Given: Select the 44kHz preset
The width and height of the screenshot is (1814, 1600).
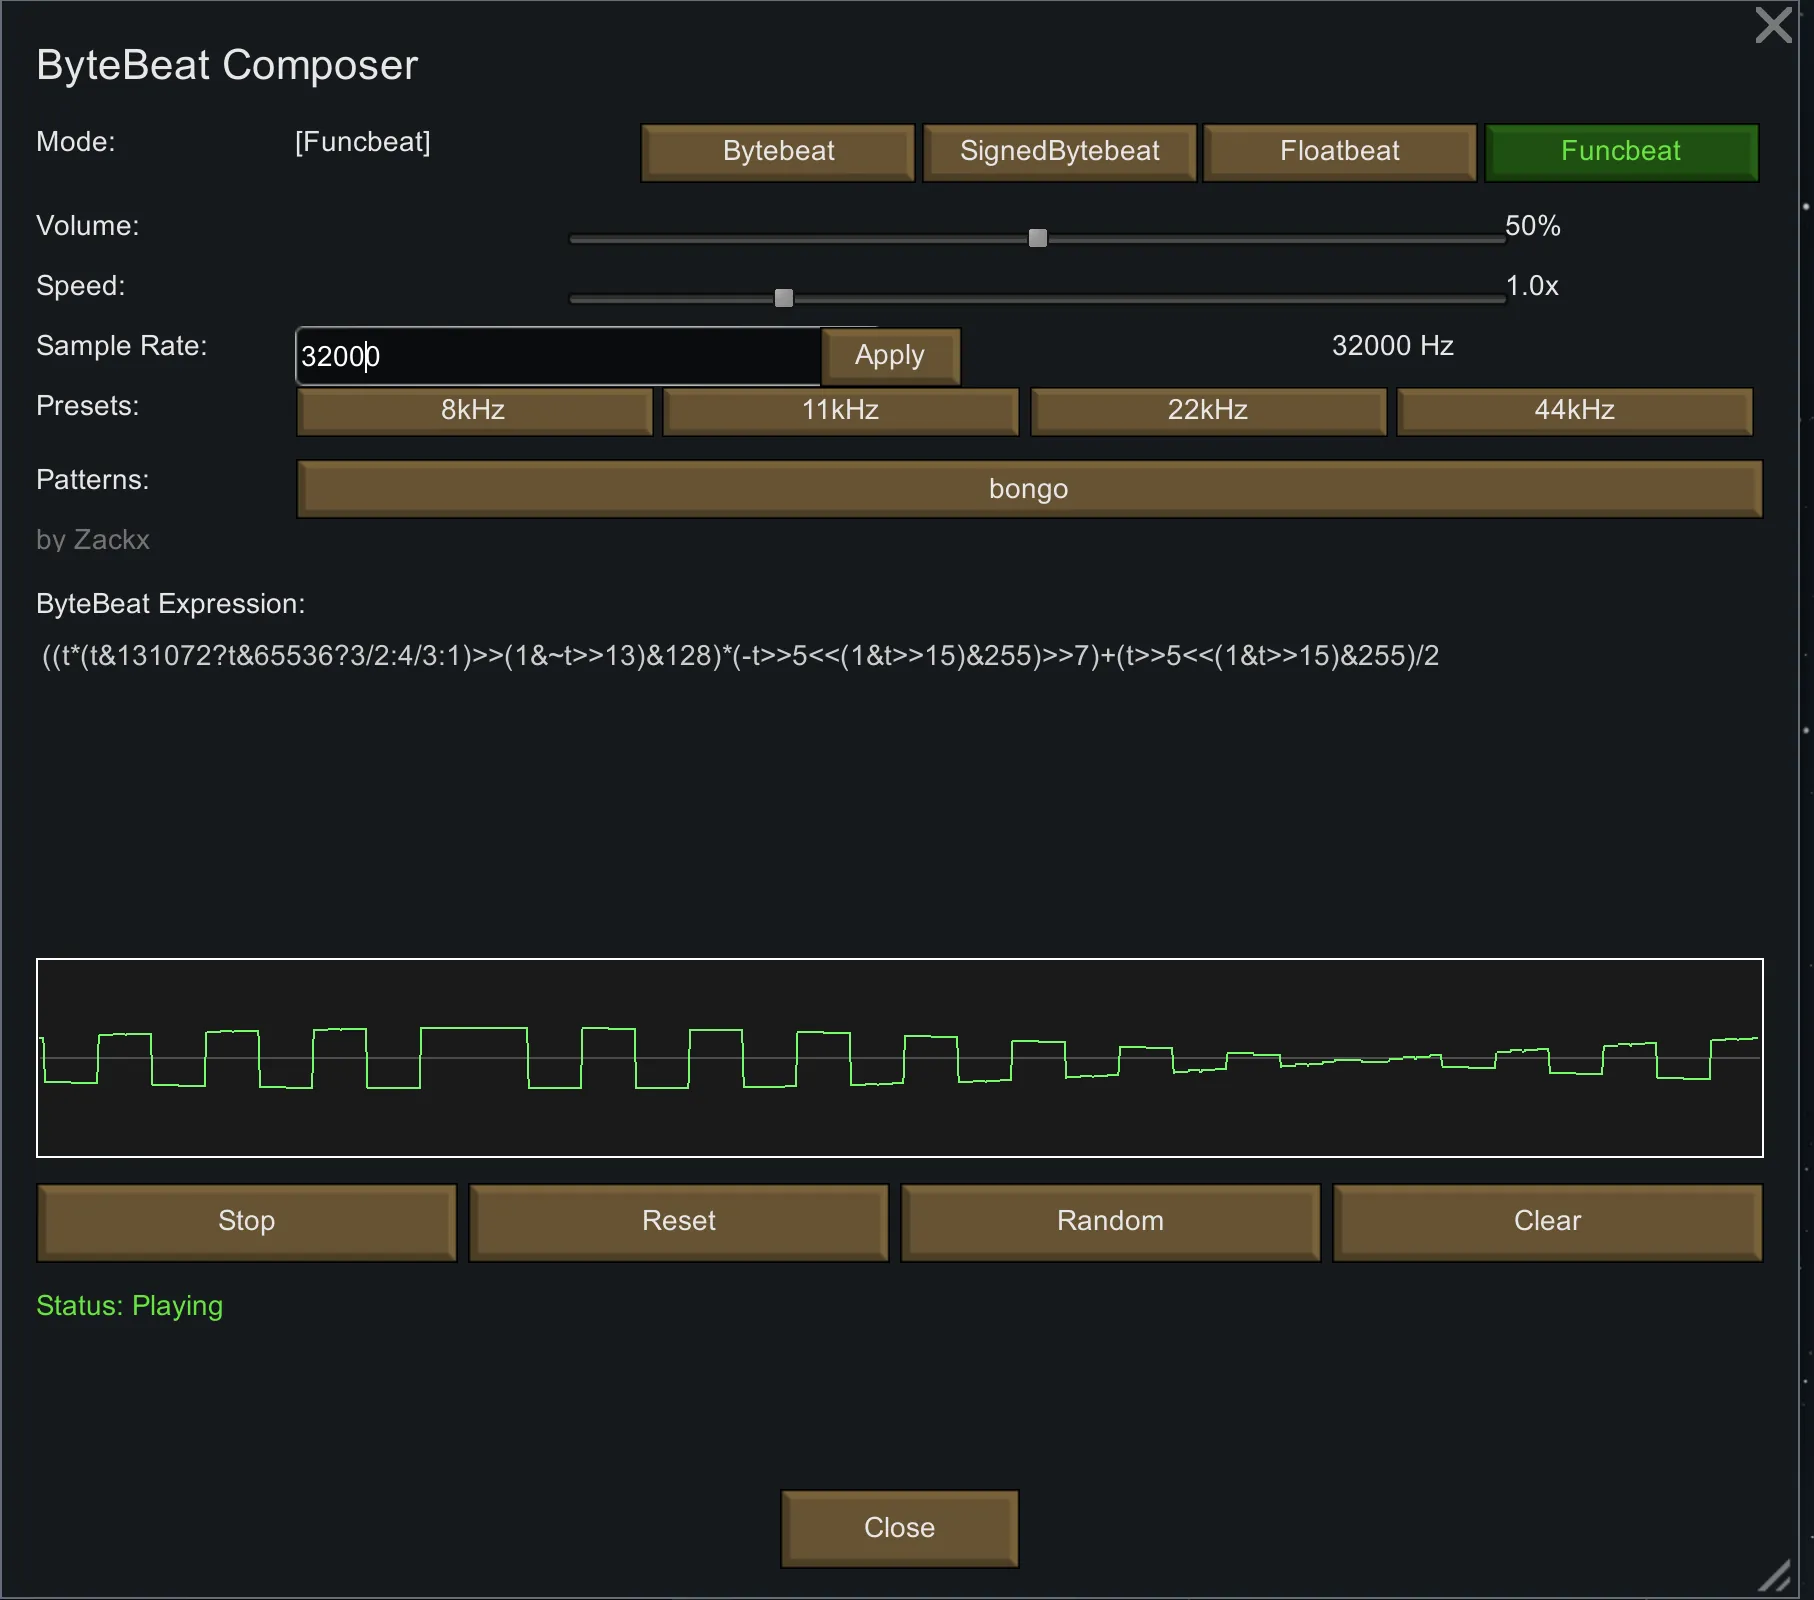Looking at the screenshot, I should tap(1574, 411).
